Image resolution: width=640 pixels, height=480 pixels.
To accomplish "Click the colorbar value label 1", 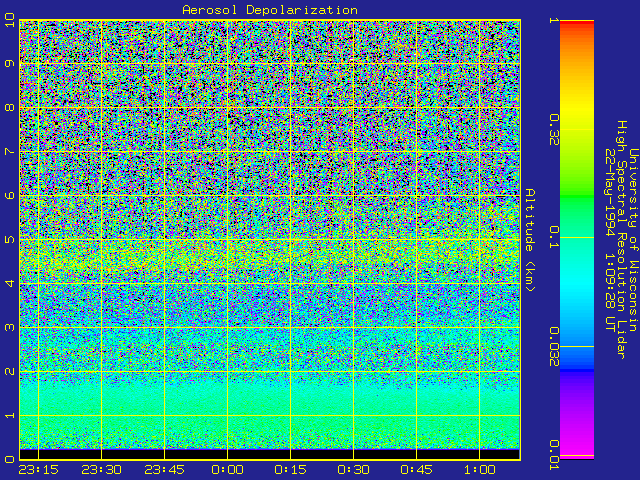I will point(553,20).
